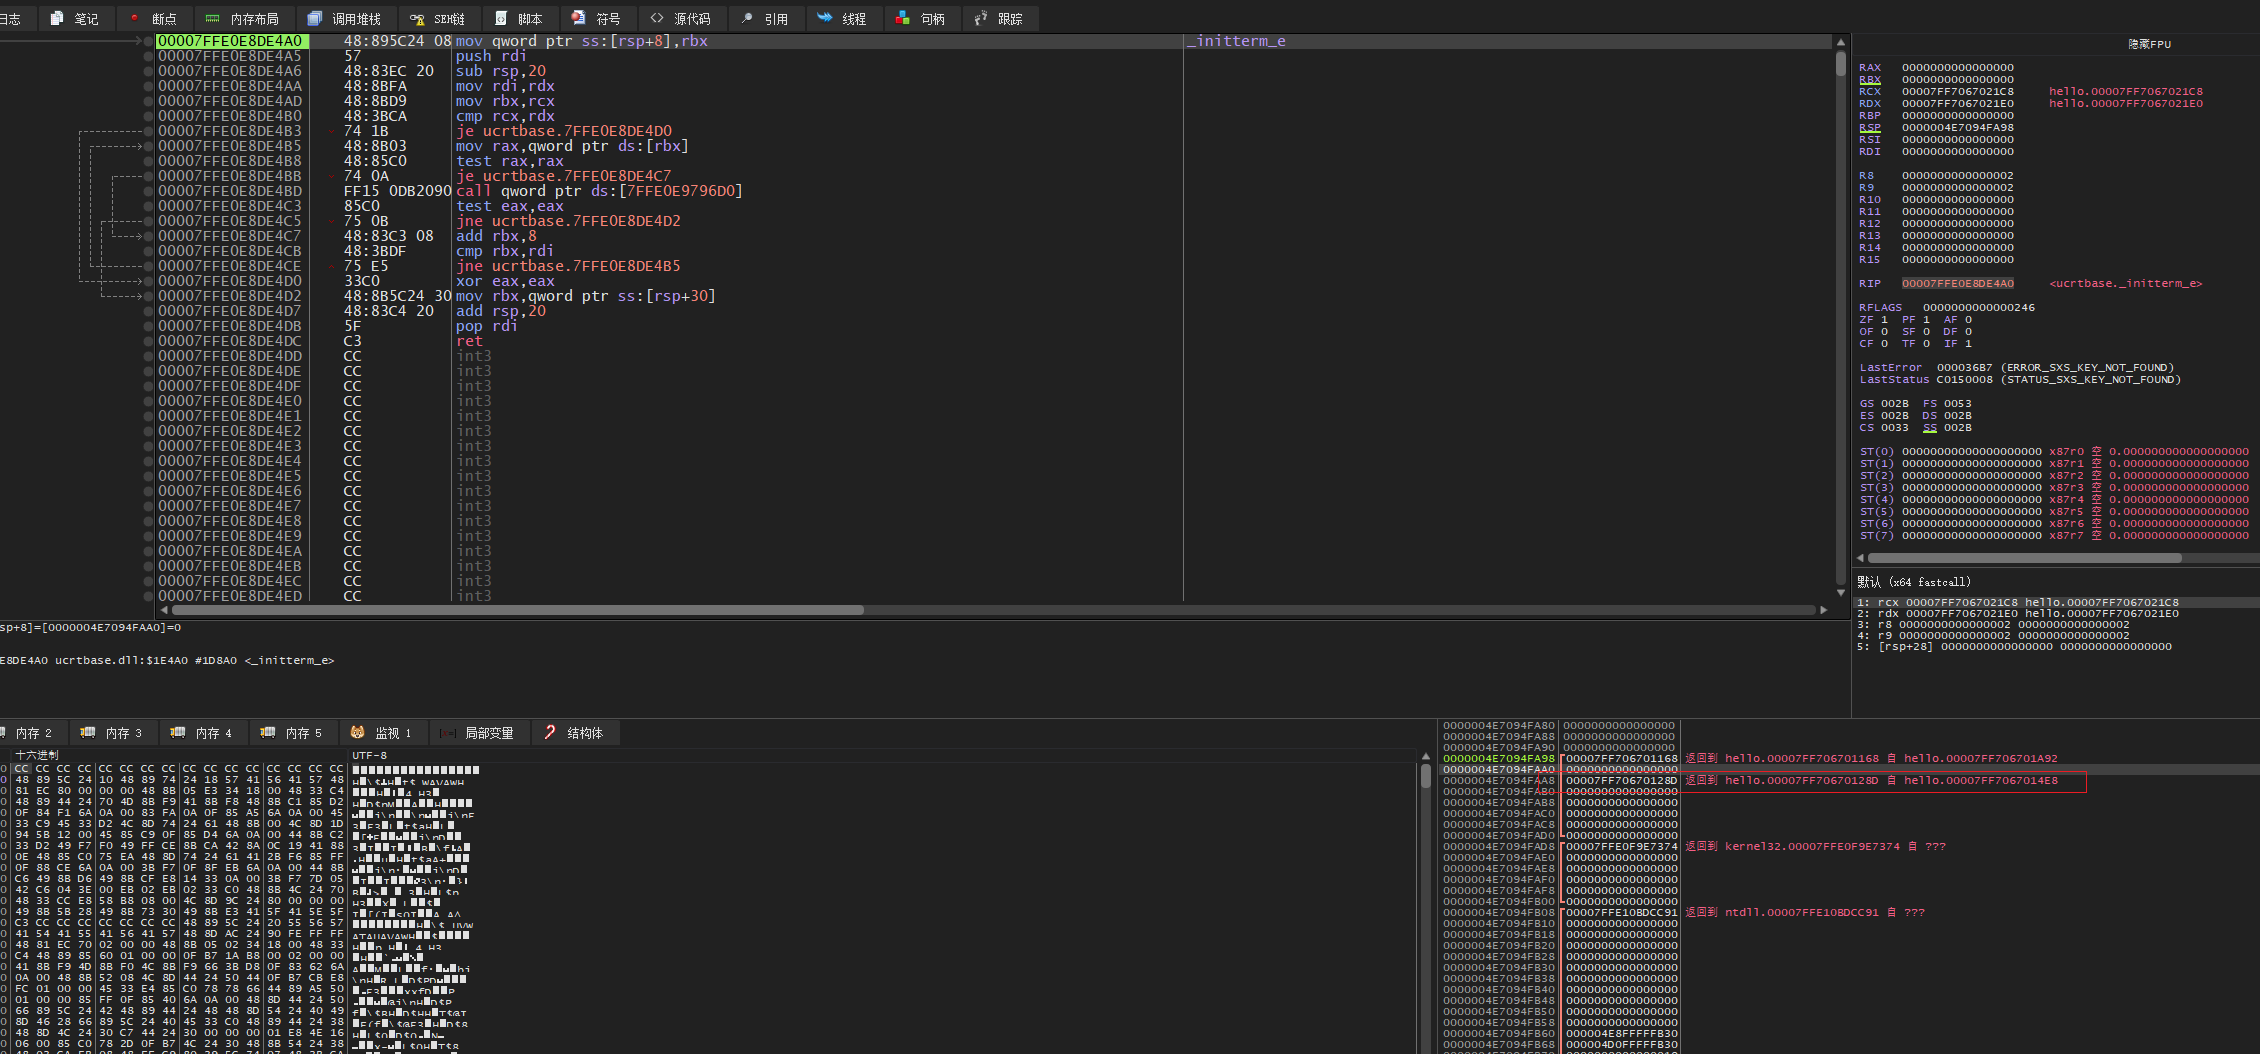
Task: Open the 调用堆栈 call stack tab
Action: [345, 18]
